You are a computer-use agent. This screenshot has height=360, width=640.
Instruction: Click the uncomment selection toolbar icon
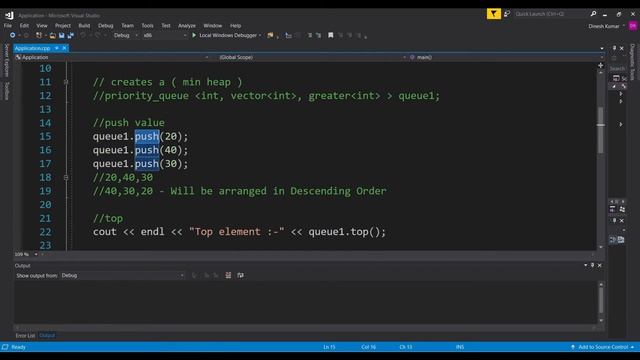tap(319, 36)
